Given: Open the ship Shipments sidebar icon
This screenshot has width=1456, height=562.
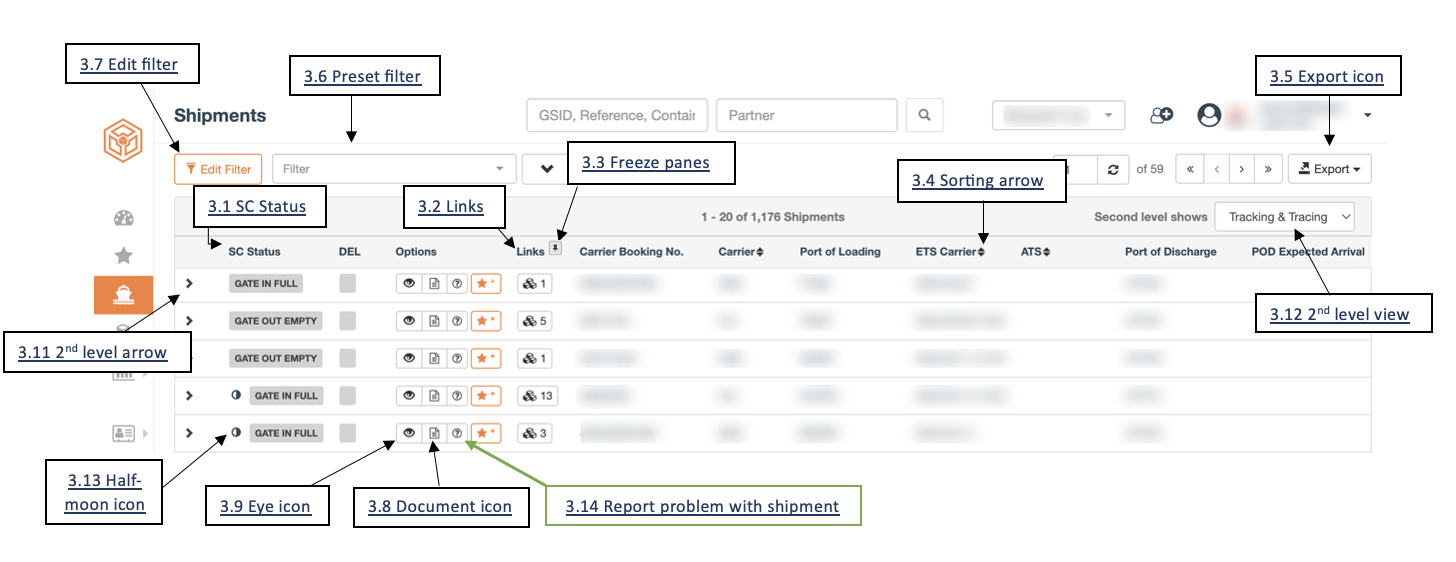Looking at the screenshot, I should point(124,295).
